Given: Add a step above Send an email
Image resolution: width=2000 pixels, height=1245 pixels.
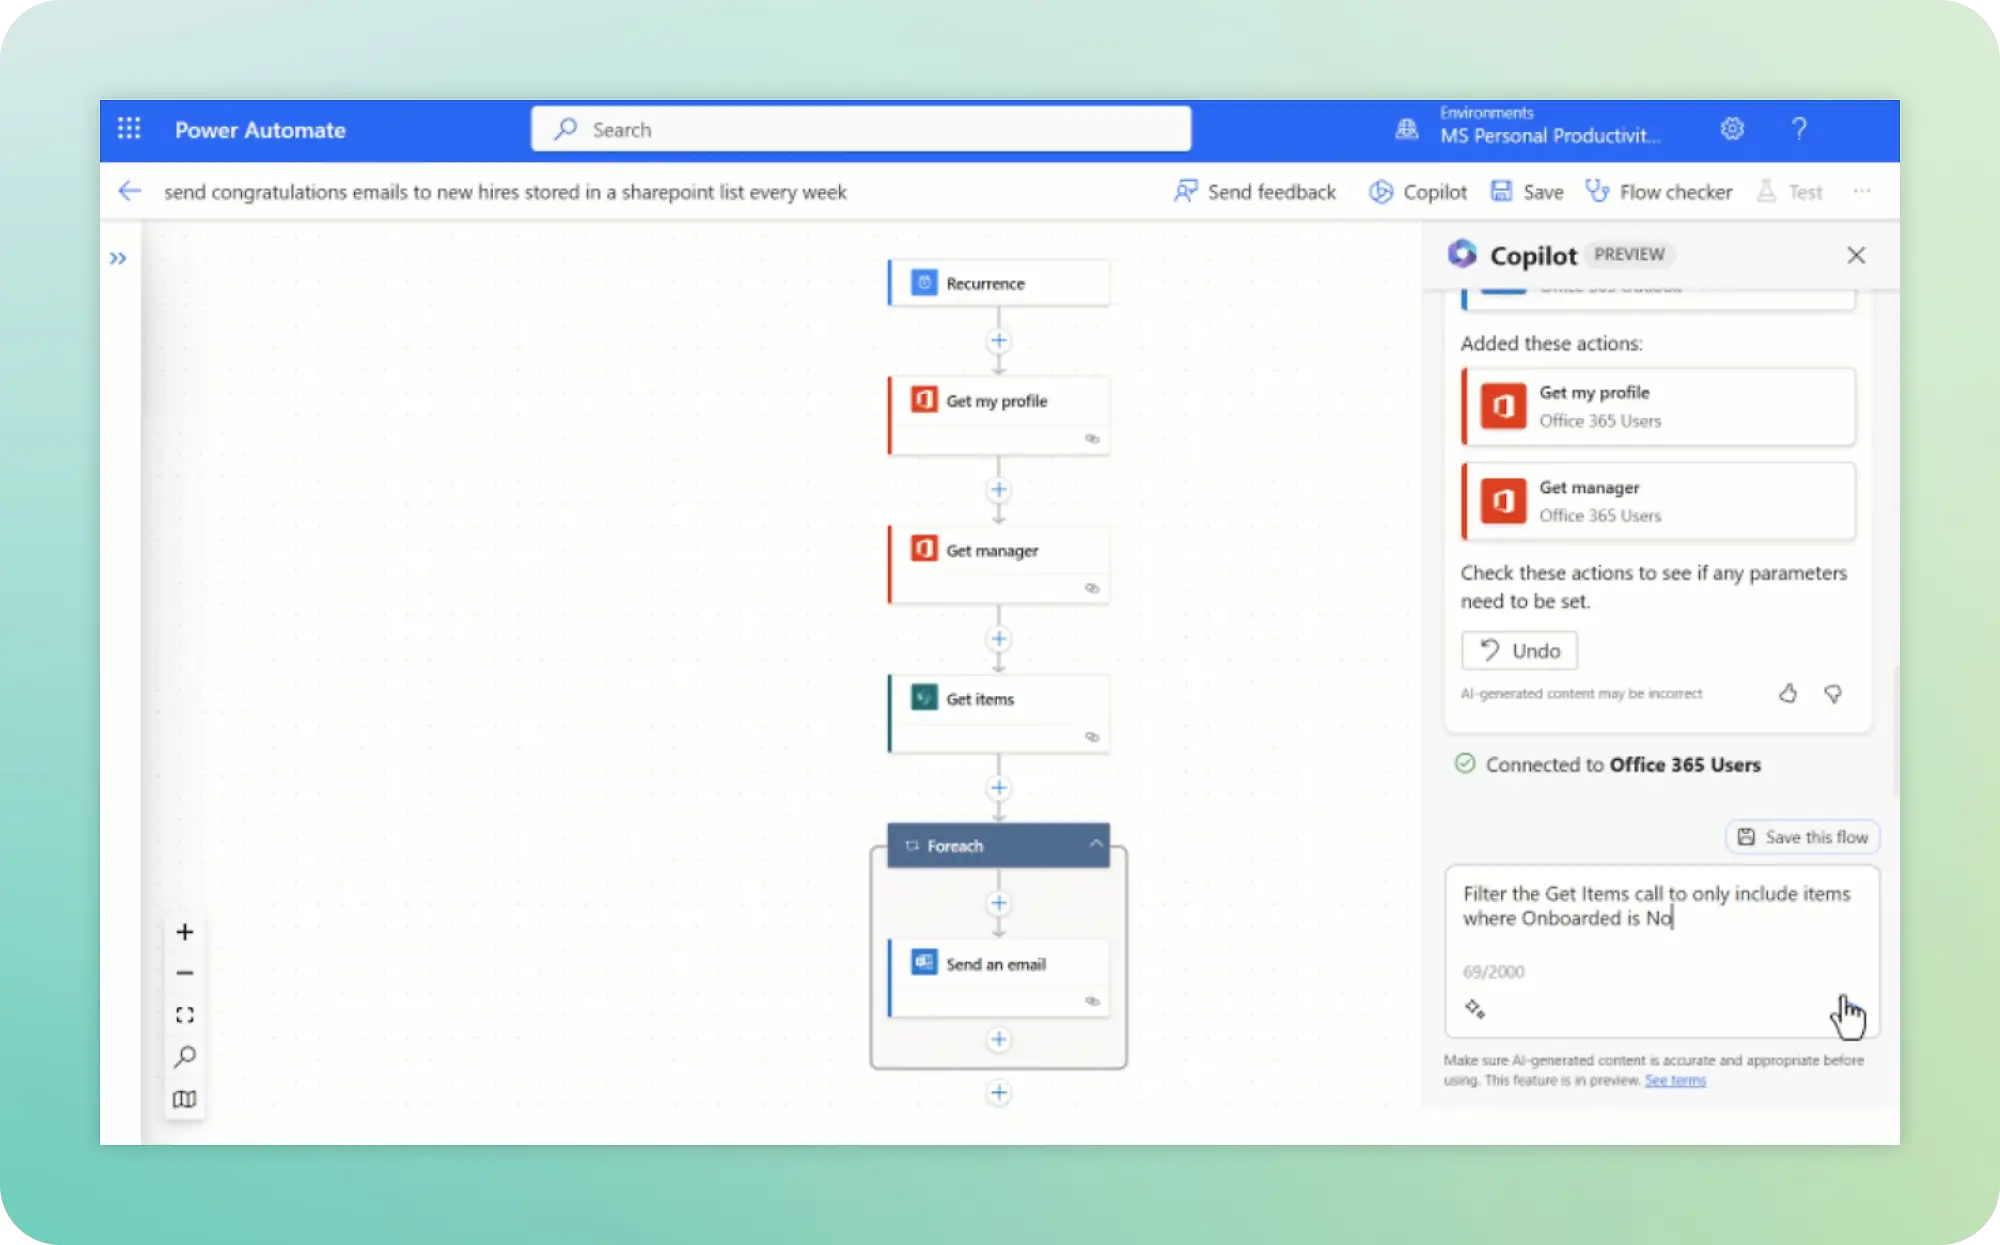Looking at the screenshot, I should [x=999, y=904].
